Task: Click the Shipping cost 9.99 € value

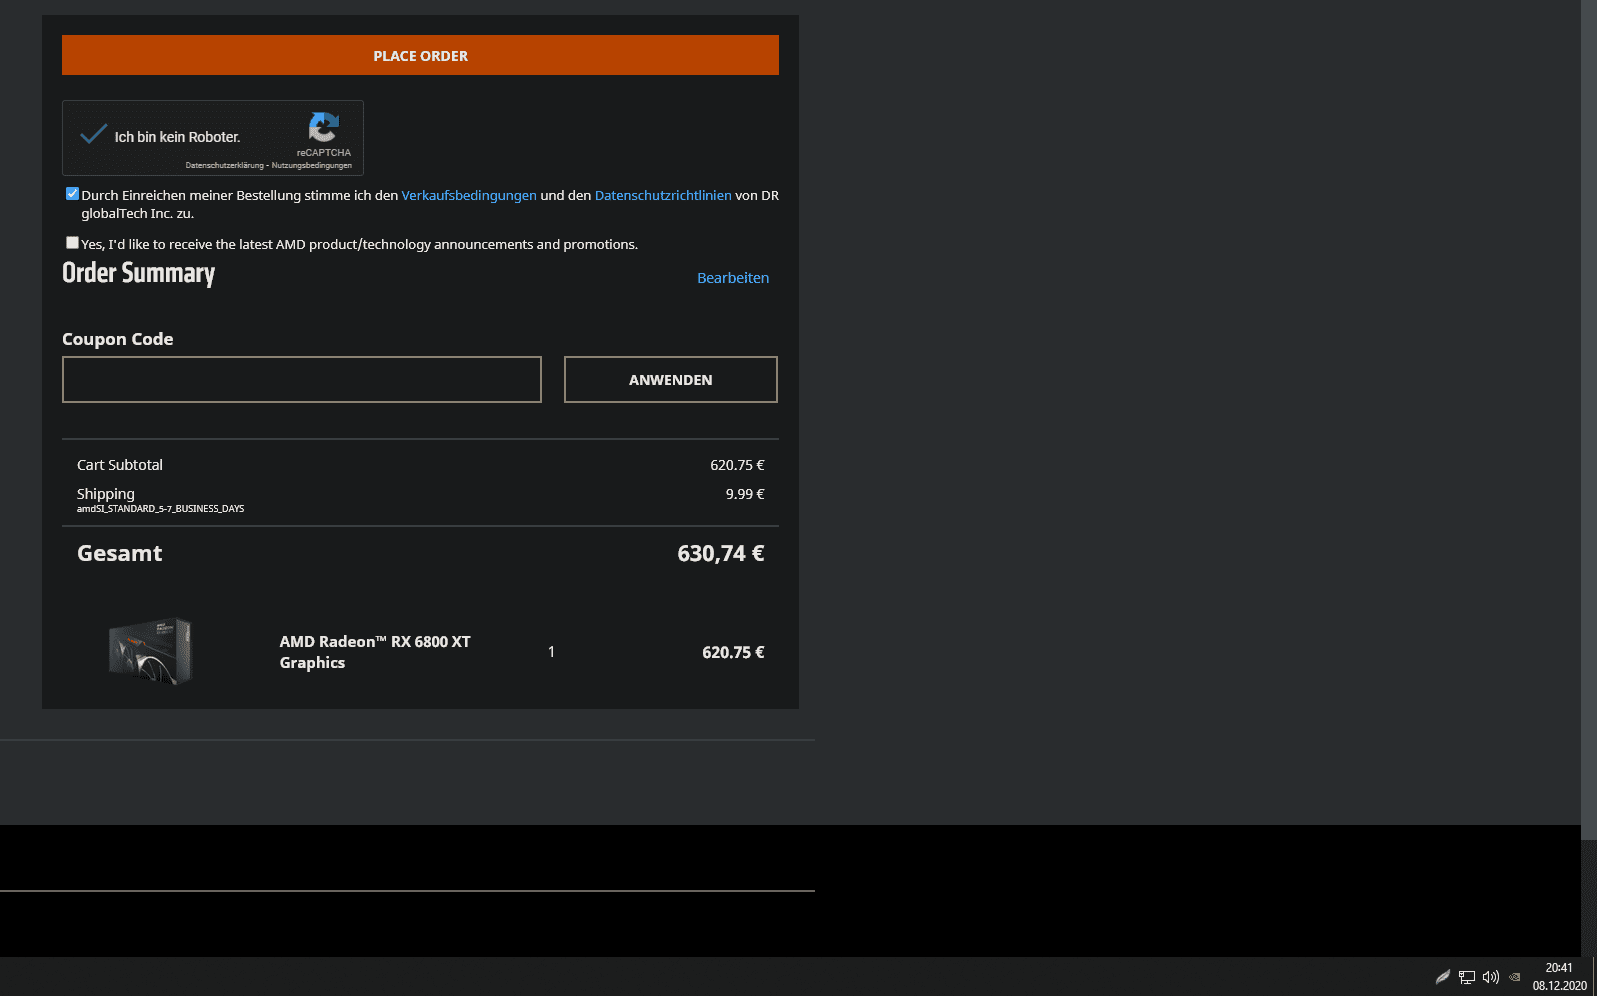Action: pos(745,494)
